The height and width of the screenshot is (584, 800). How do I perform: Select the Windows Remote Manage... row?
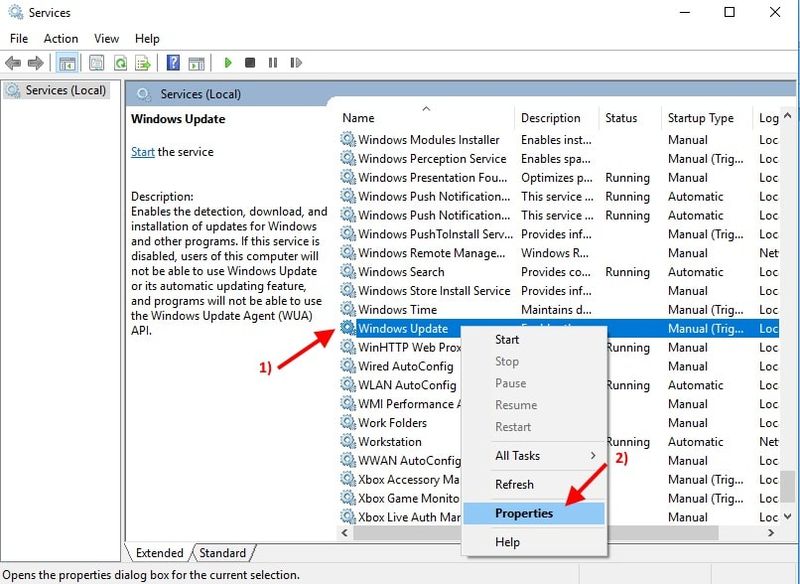coord(559,253)
